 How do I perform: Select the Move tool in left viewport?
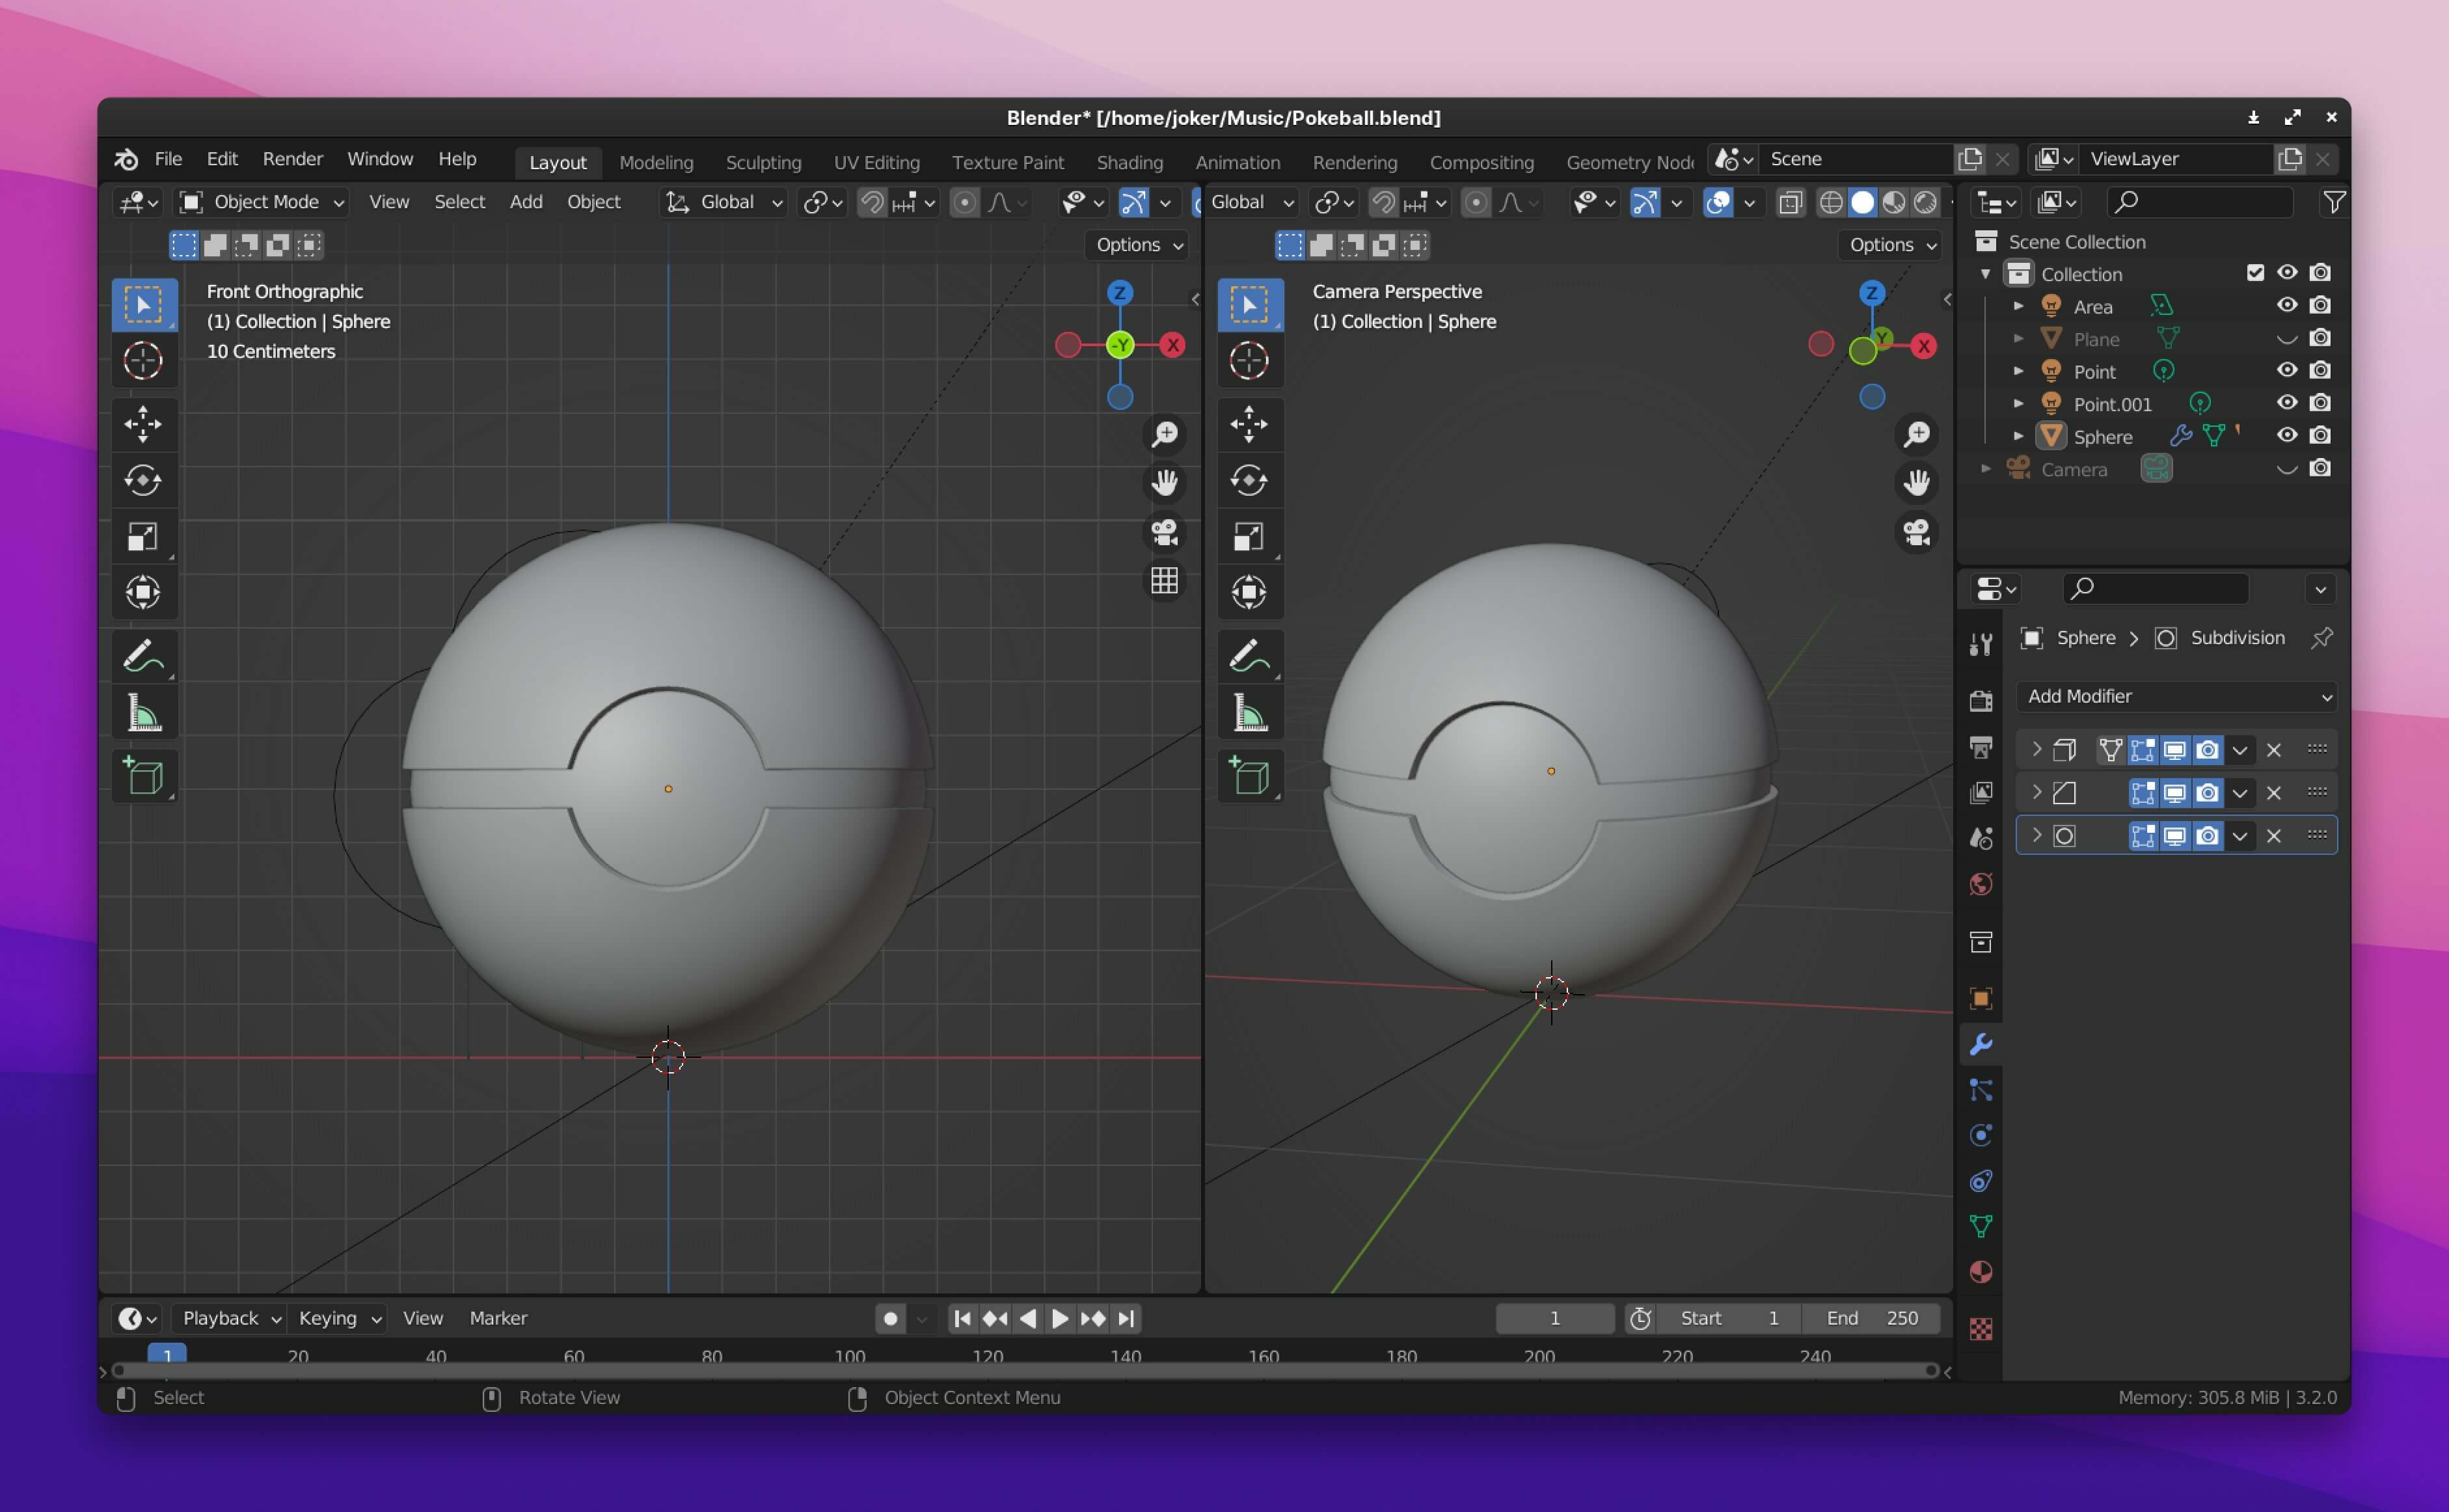tap(143, 424)
